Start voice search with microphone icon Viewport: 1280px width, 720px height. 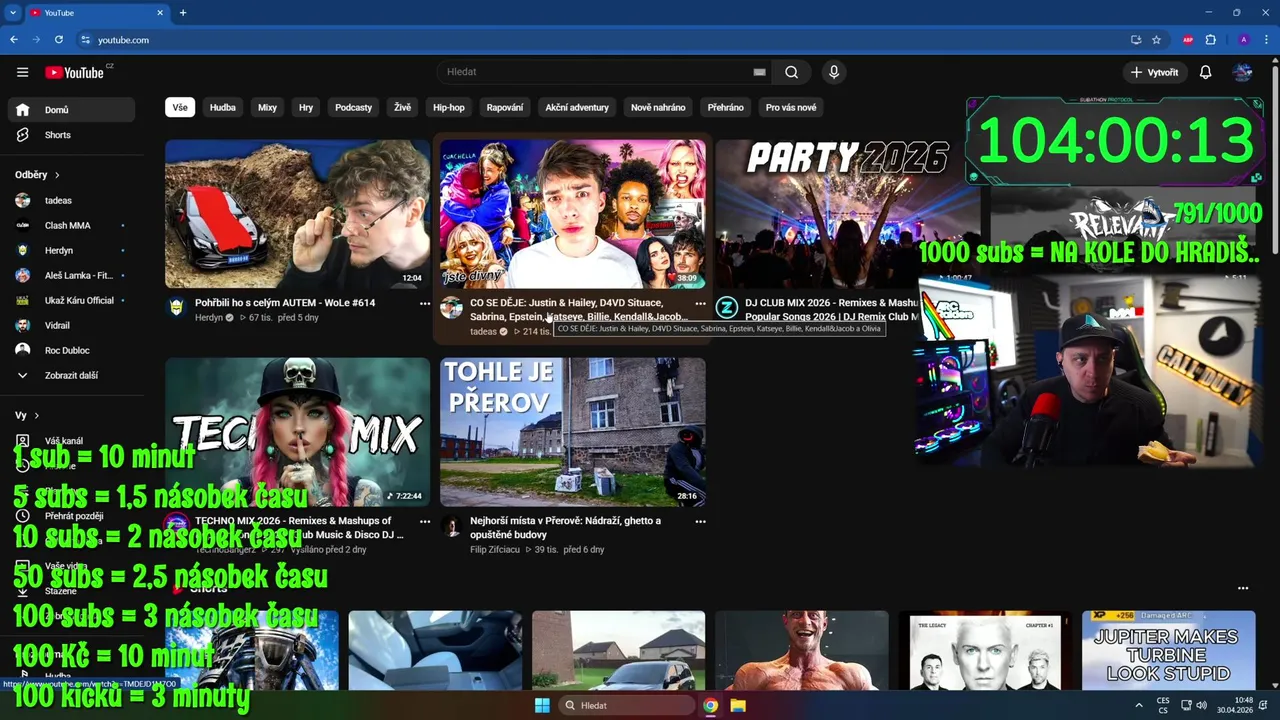834,72
